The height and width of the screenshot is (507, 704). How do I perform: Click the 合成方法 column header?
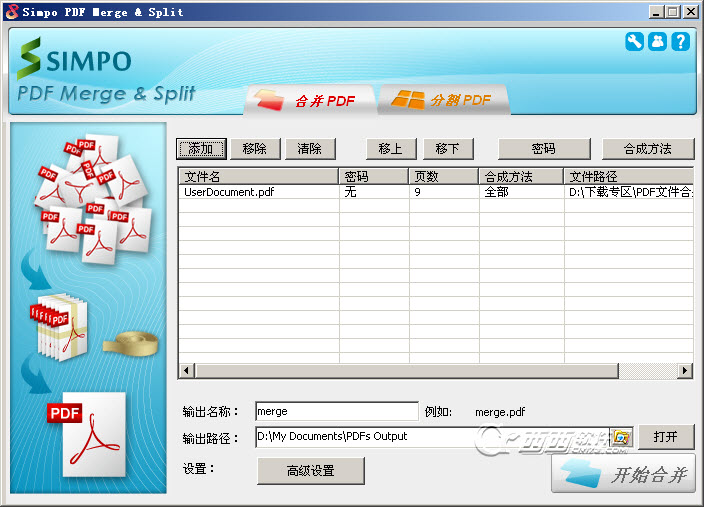[521, 176]
